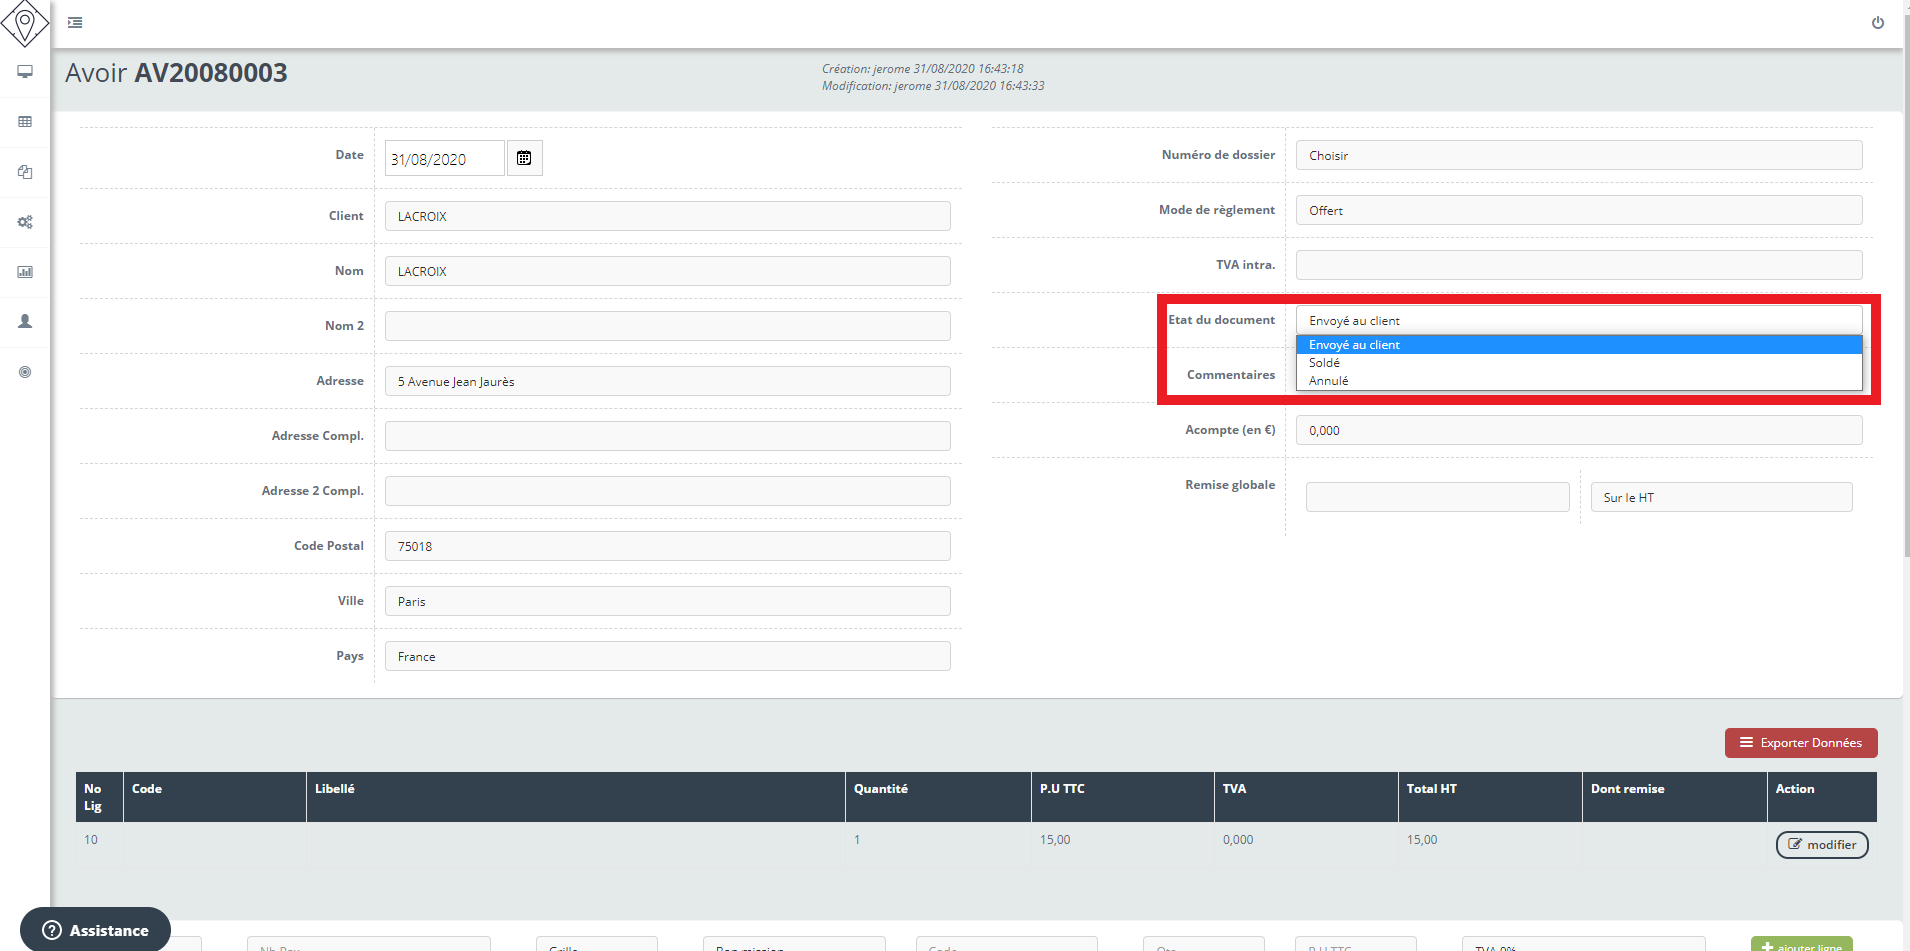Pick the Envoyé au client option
This screenshot has width=1910, height=951.
[x=1354, y=345]
